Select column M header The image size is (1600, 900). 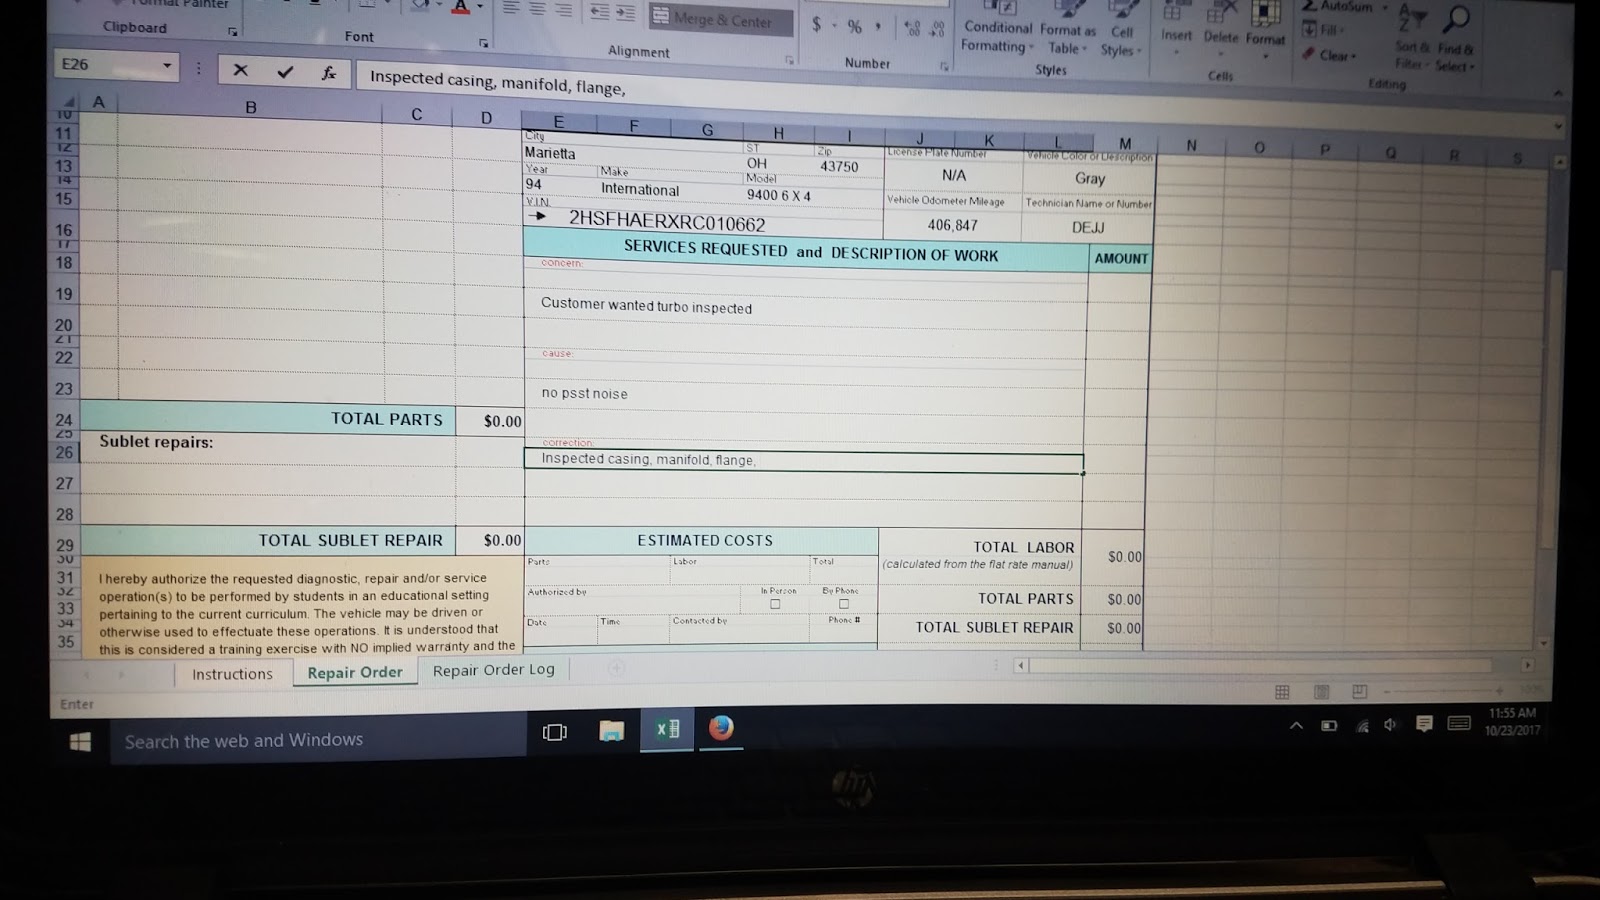1125,144
